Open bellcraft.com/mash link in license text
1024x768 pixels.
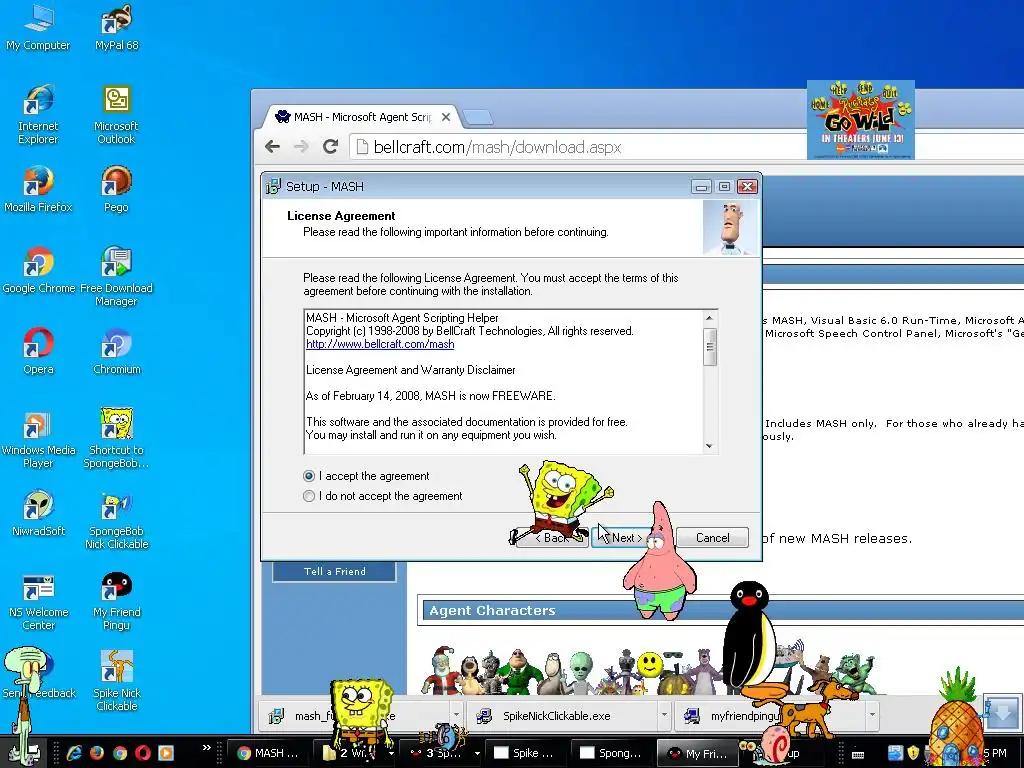(x=380, y=344)
